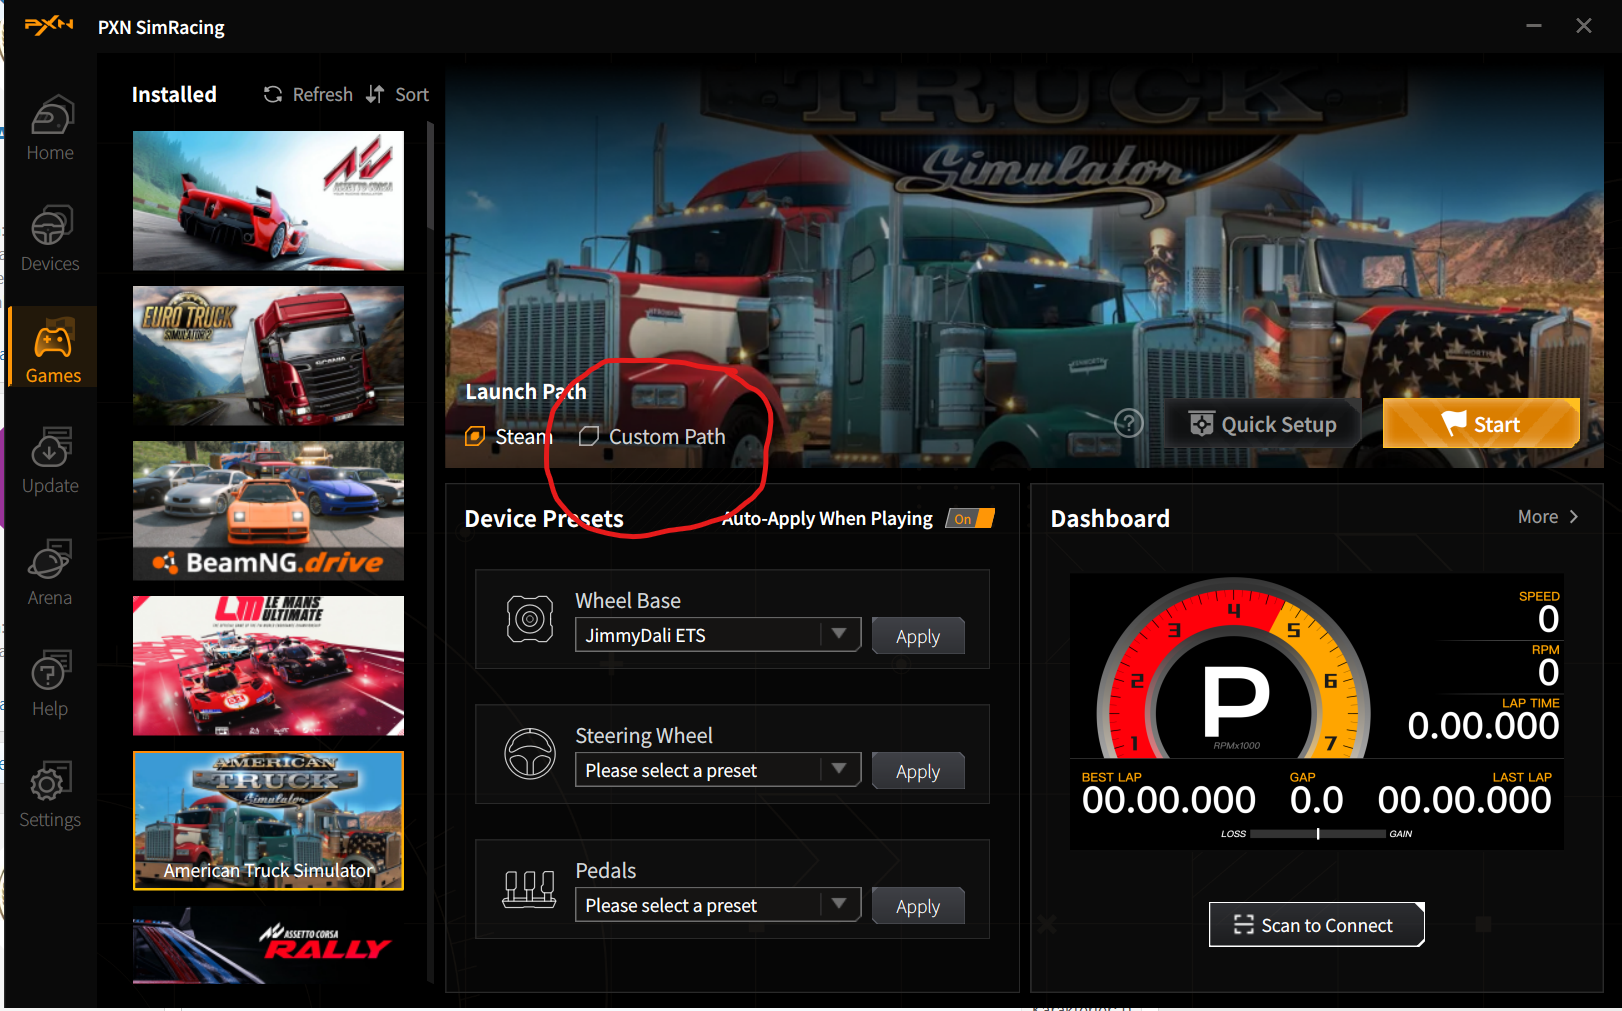This screenshot has width=1622, height=1011.
Task: Close the PXN SimRacing window
Action: point(1584,26)
